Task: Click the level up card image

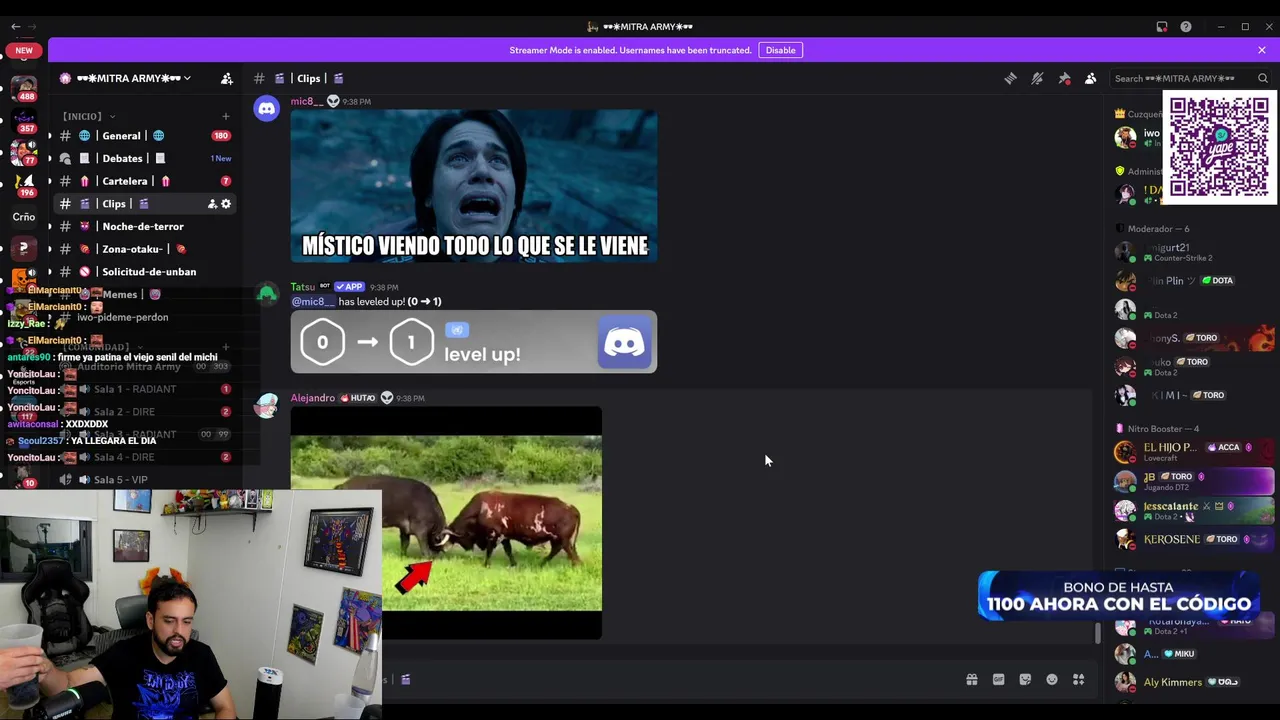Action: click(474, 342)
